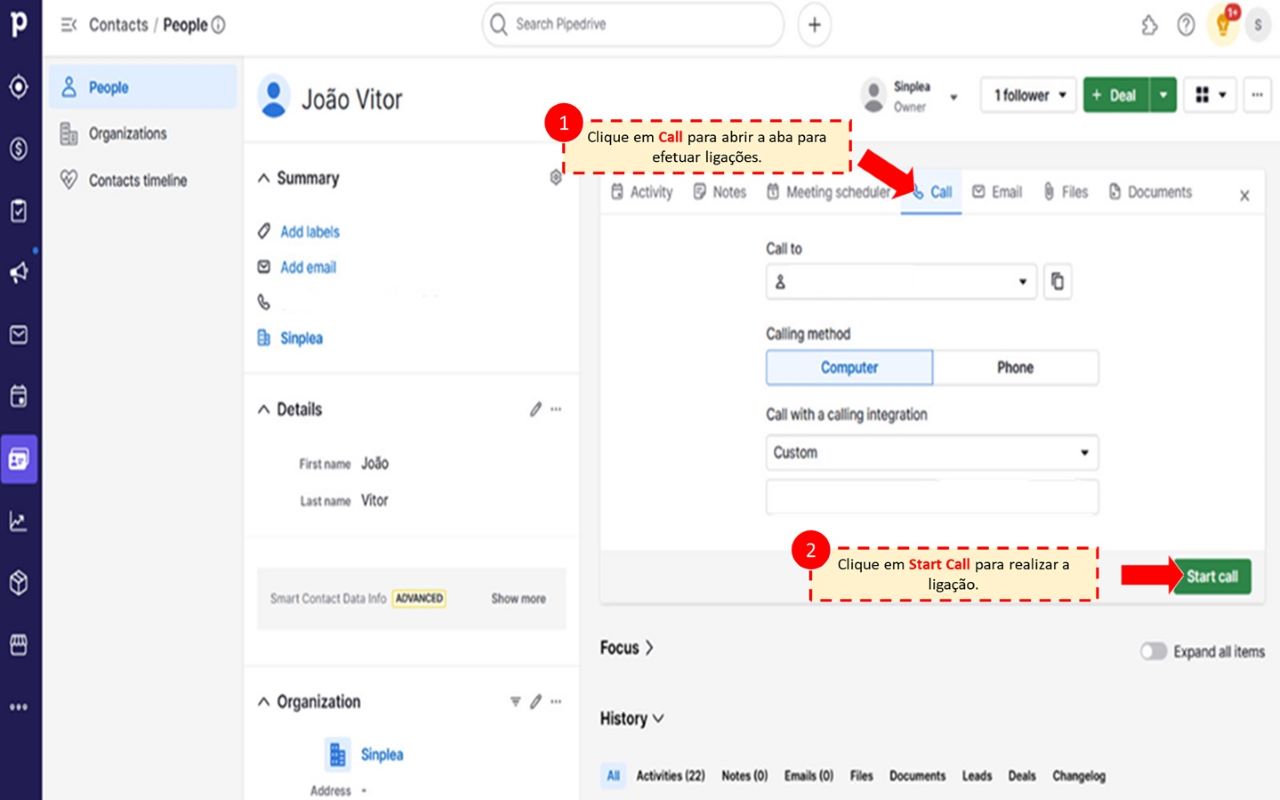Click the green Start call button
1280x800 pixels.
1211,576
